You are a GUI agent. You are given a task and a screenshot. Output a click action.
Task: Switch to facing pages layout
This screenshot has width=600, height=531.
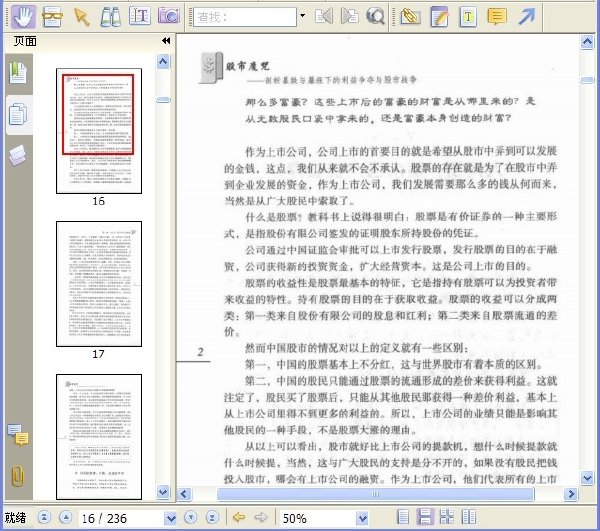[469, 516]
